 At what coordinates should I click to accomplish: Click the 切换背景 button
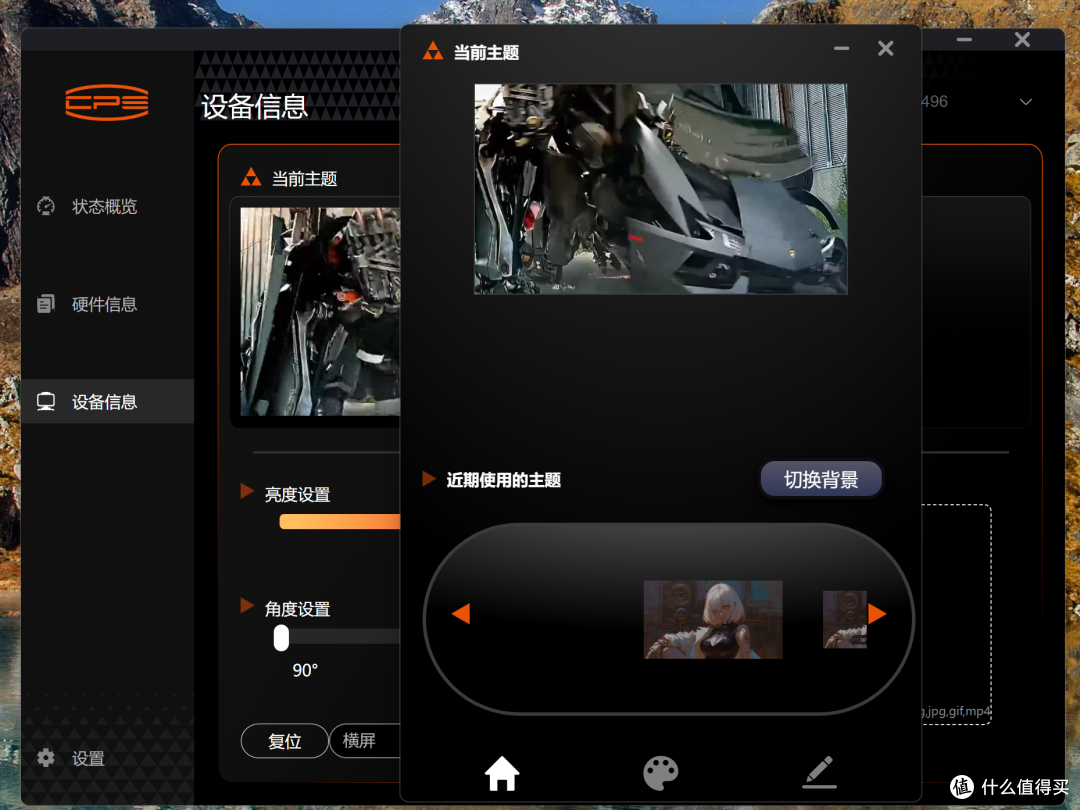pos(821,479)
